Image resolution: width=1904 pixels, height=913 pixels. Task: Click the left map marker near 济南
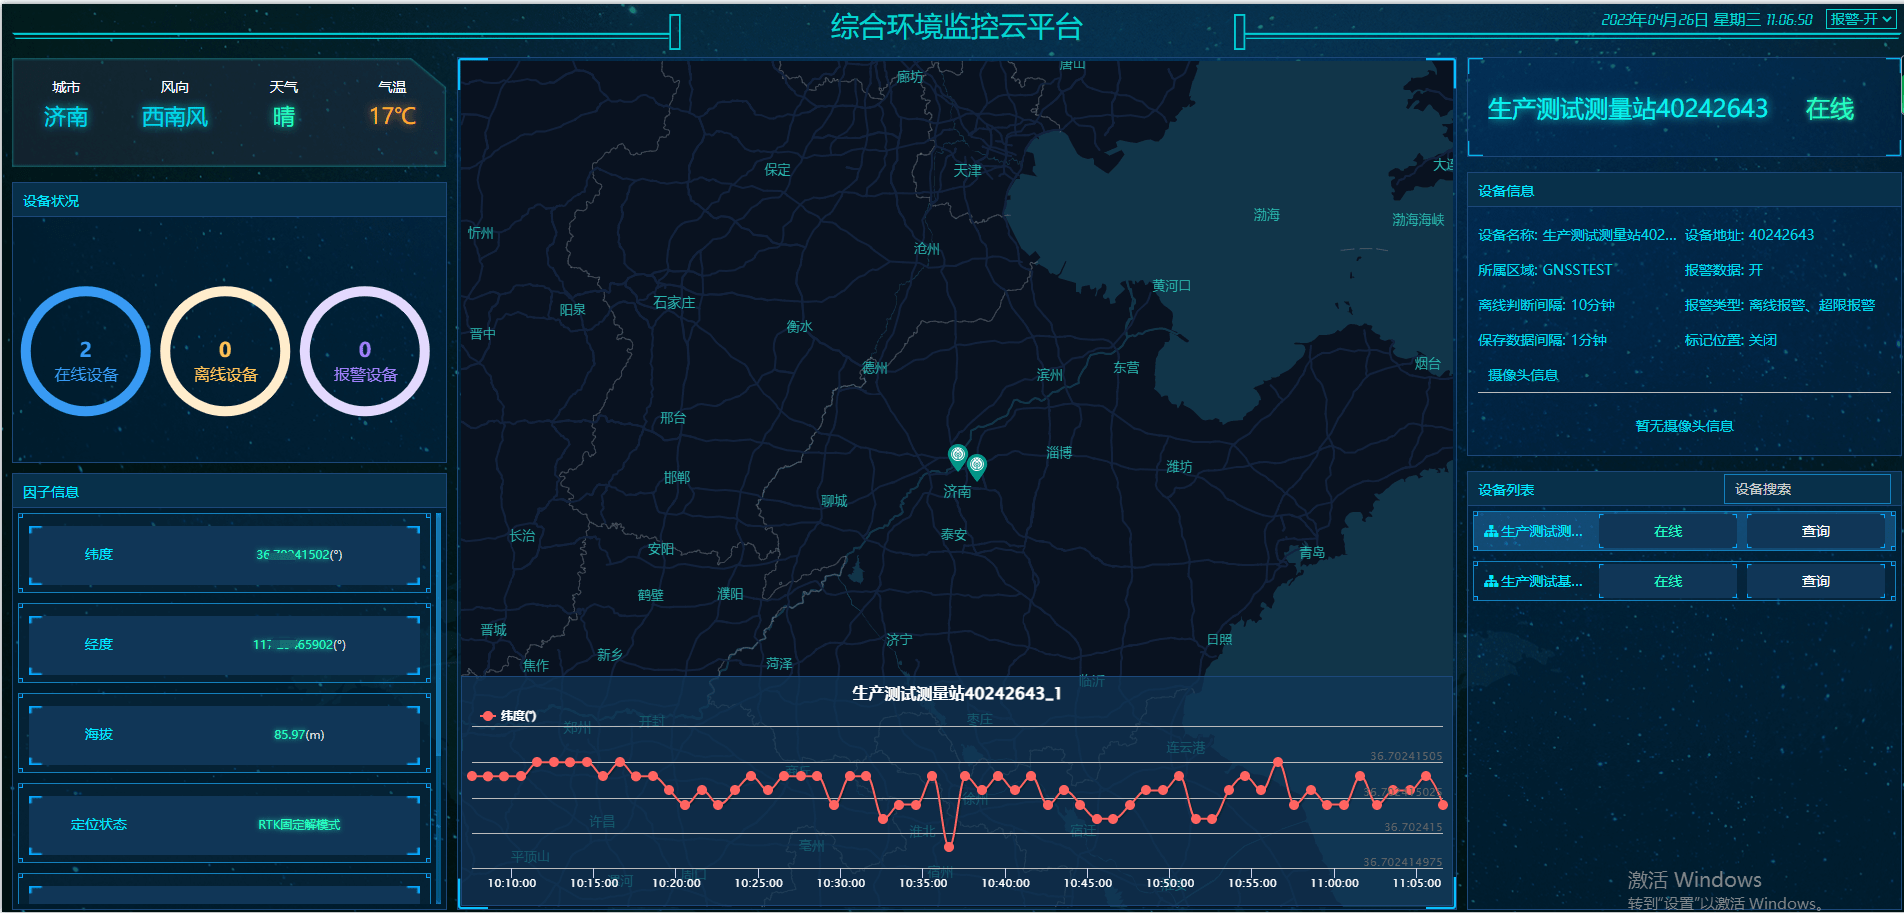click(958, 457)
